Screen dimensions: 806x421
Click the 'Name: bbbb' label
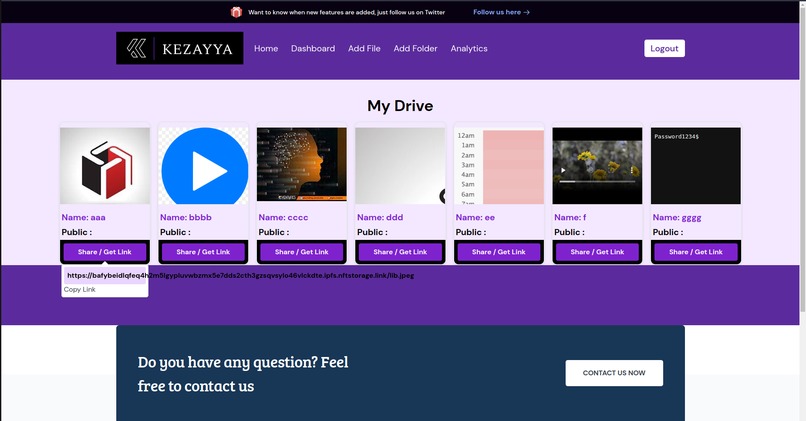(x=186, y=217)
